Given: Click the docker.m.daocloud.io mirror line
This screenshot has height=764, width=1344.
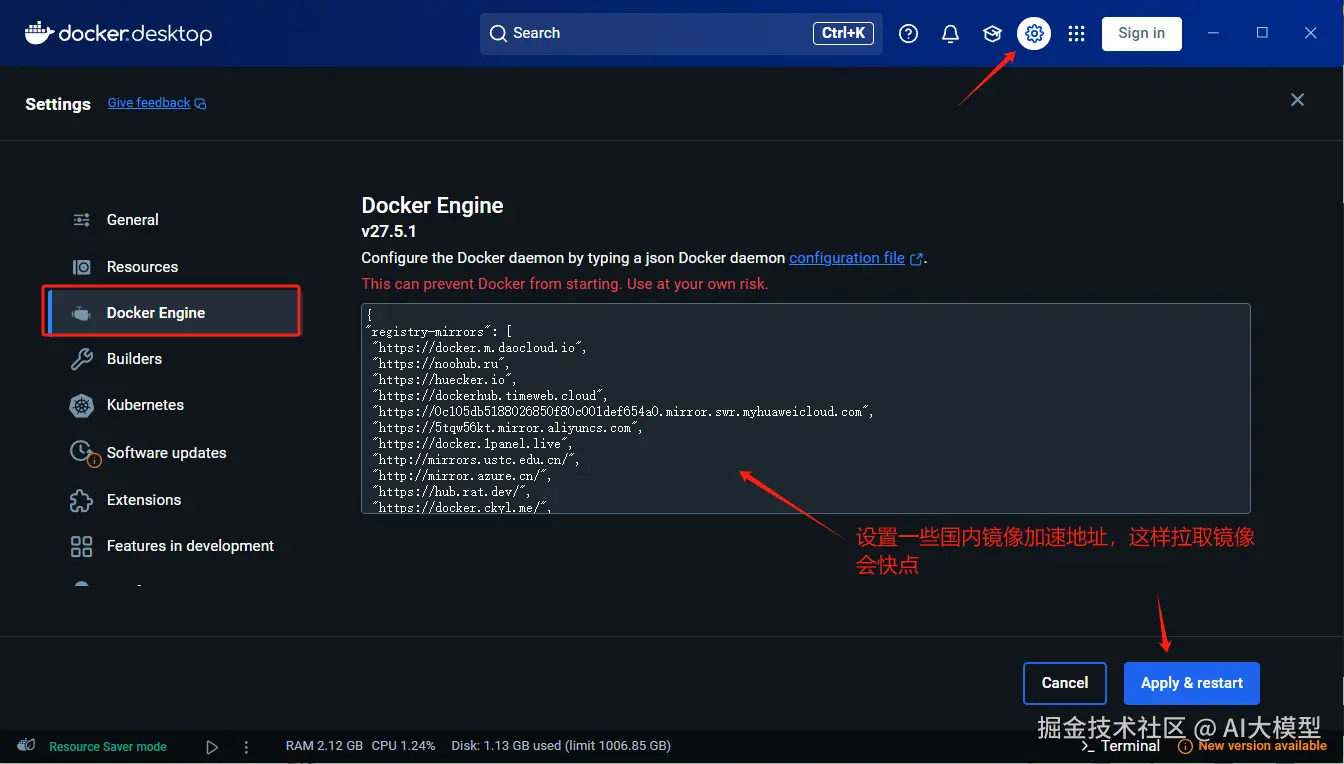Looking at the screenshot, I should [x=479, y=348].
